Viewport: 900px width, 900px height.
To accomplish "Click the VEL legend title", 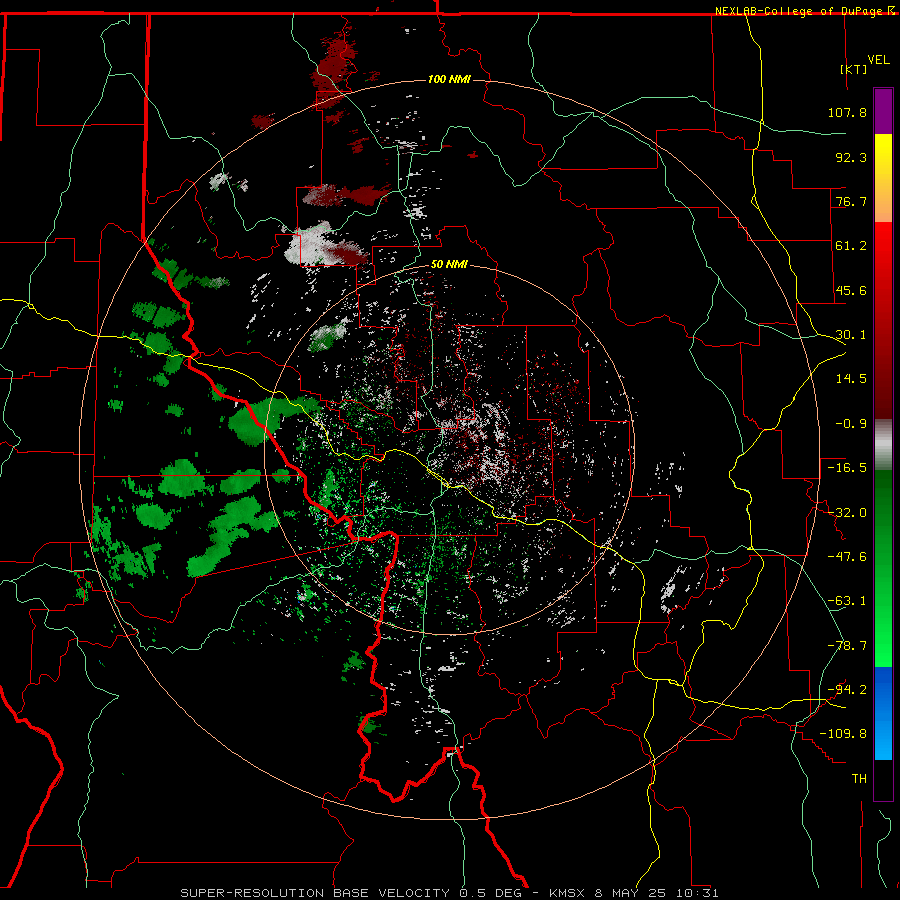I will [x=878, y=60].
